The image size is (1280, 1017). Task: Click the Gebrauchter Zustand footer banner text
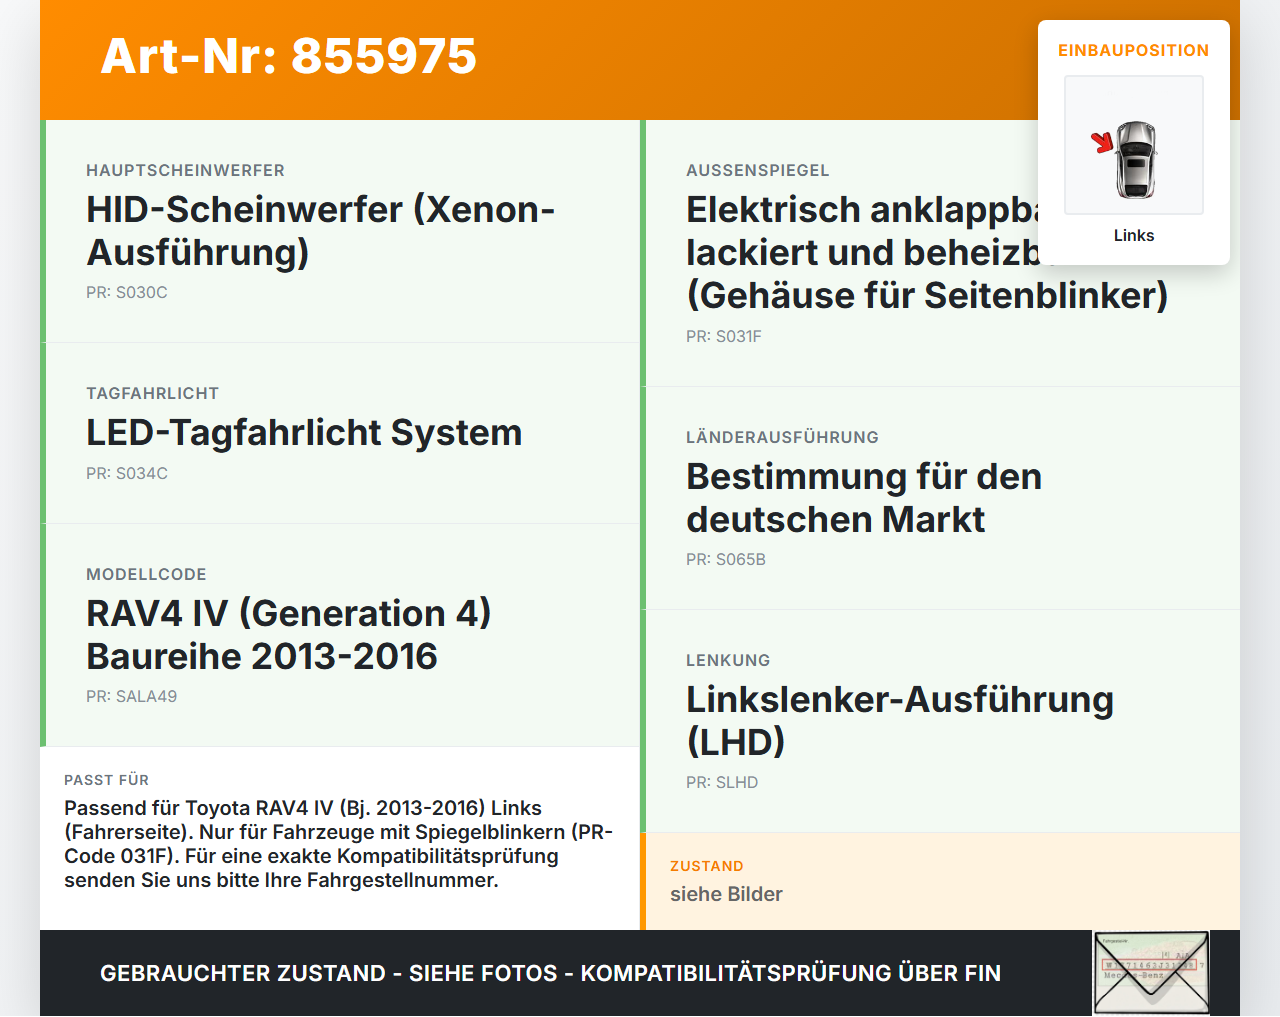pyautogui.click(x=550, y=973)
